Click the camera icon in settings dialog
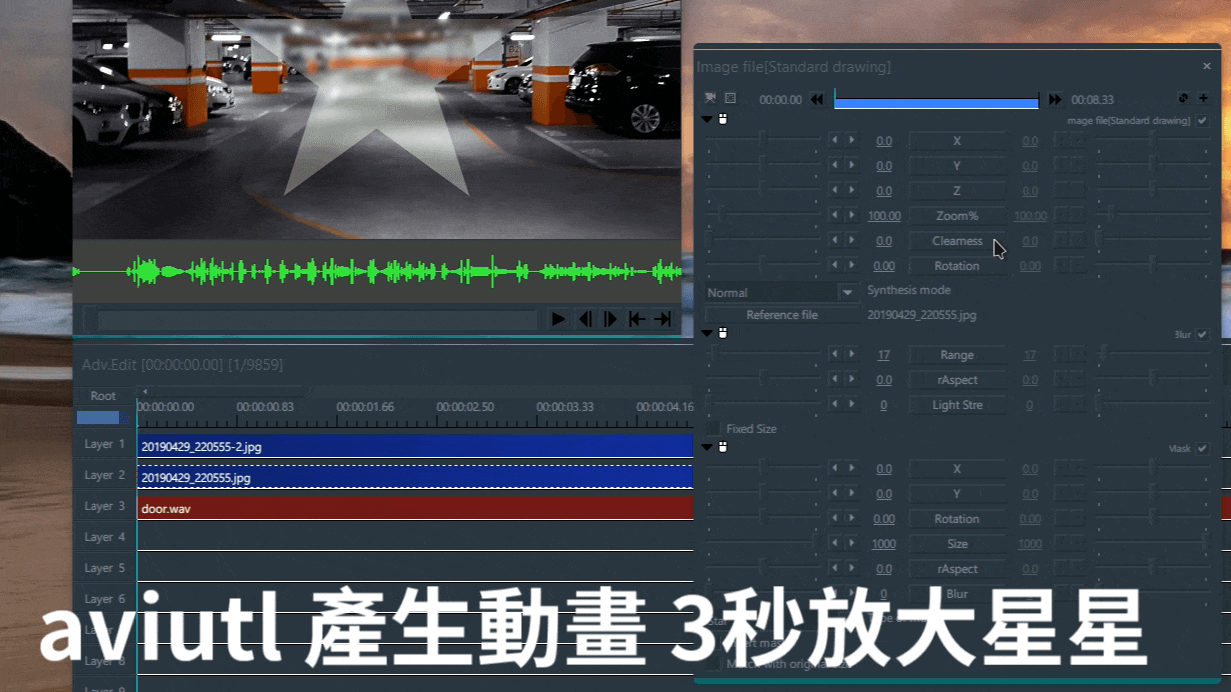 [710, 99]
